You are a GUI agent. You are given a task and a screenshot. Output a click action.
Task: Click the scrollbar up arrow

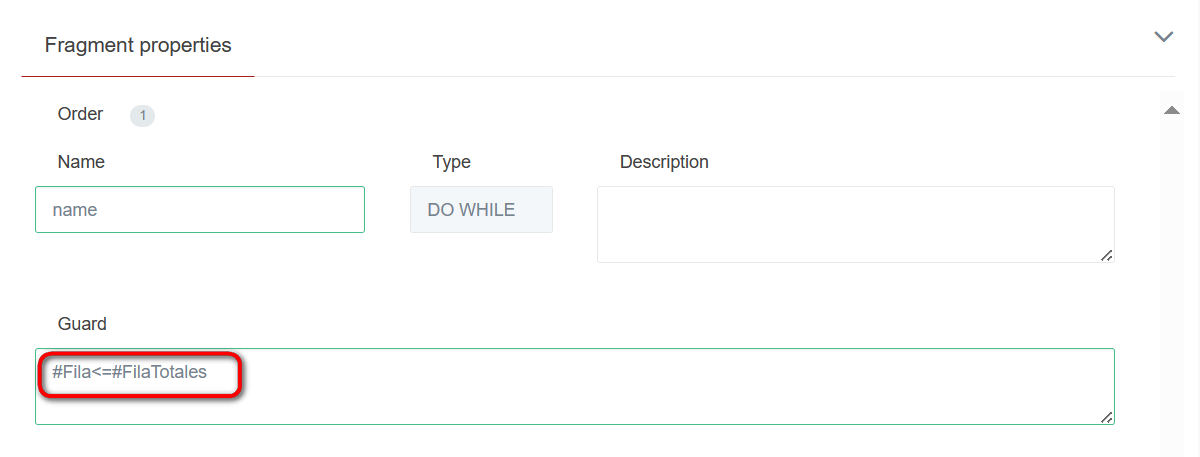coord(1173,110)
